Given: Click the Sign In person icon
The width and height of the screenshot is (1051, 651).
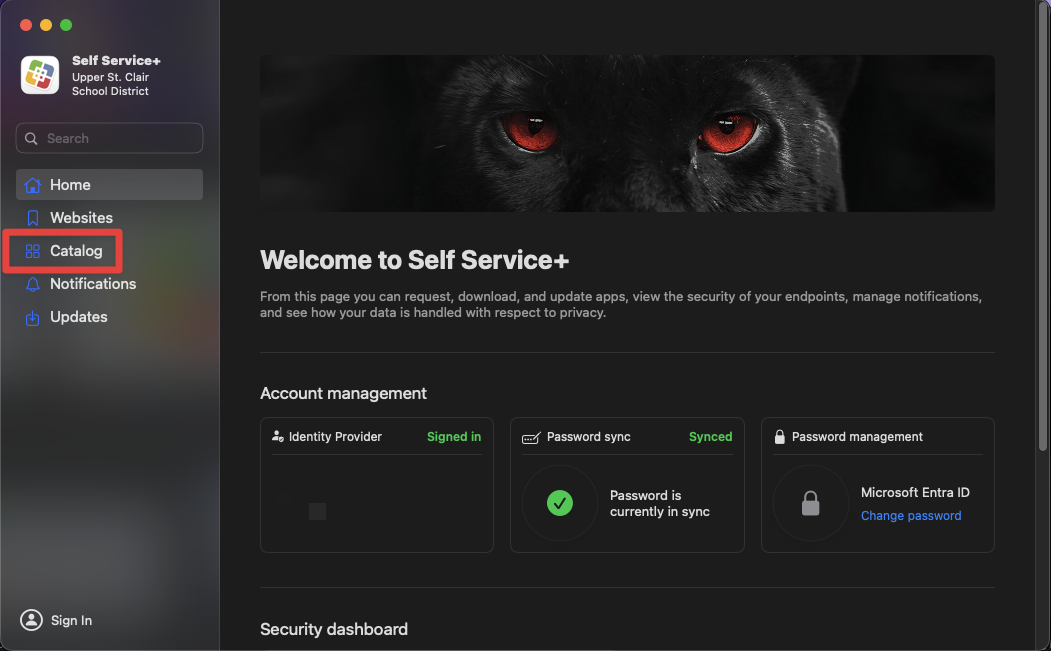Looking at the screenshot, I should pyautogui.click(x=32, y=620).
